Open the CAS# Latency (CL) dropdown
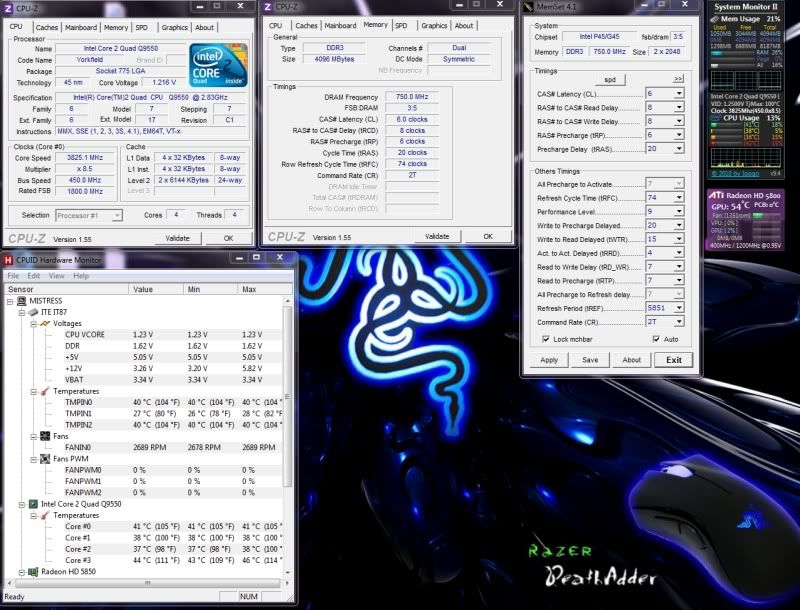This screenshot has height=610, width=800. tap(679, 94)
